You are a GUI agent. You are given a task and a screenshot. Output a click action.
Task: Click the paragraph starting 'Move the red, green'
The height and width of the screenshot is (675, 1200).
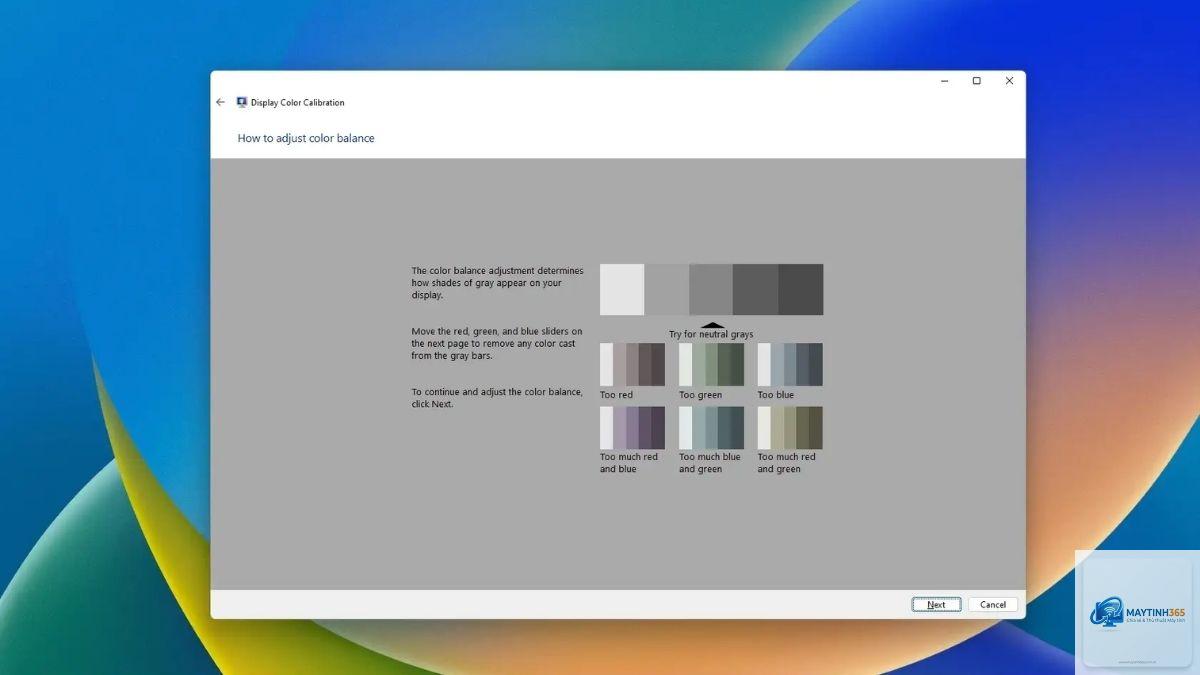[497, 343]
